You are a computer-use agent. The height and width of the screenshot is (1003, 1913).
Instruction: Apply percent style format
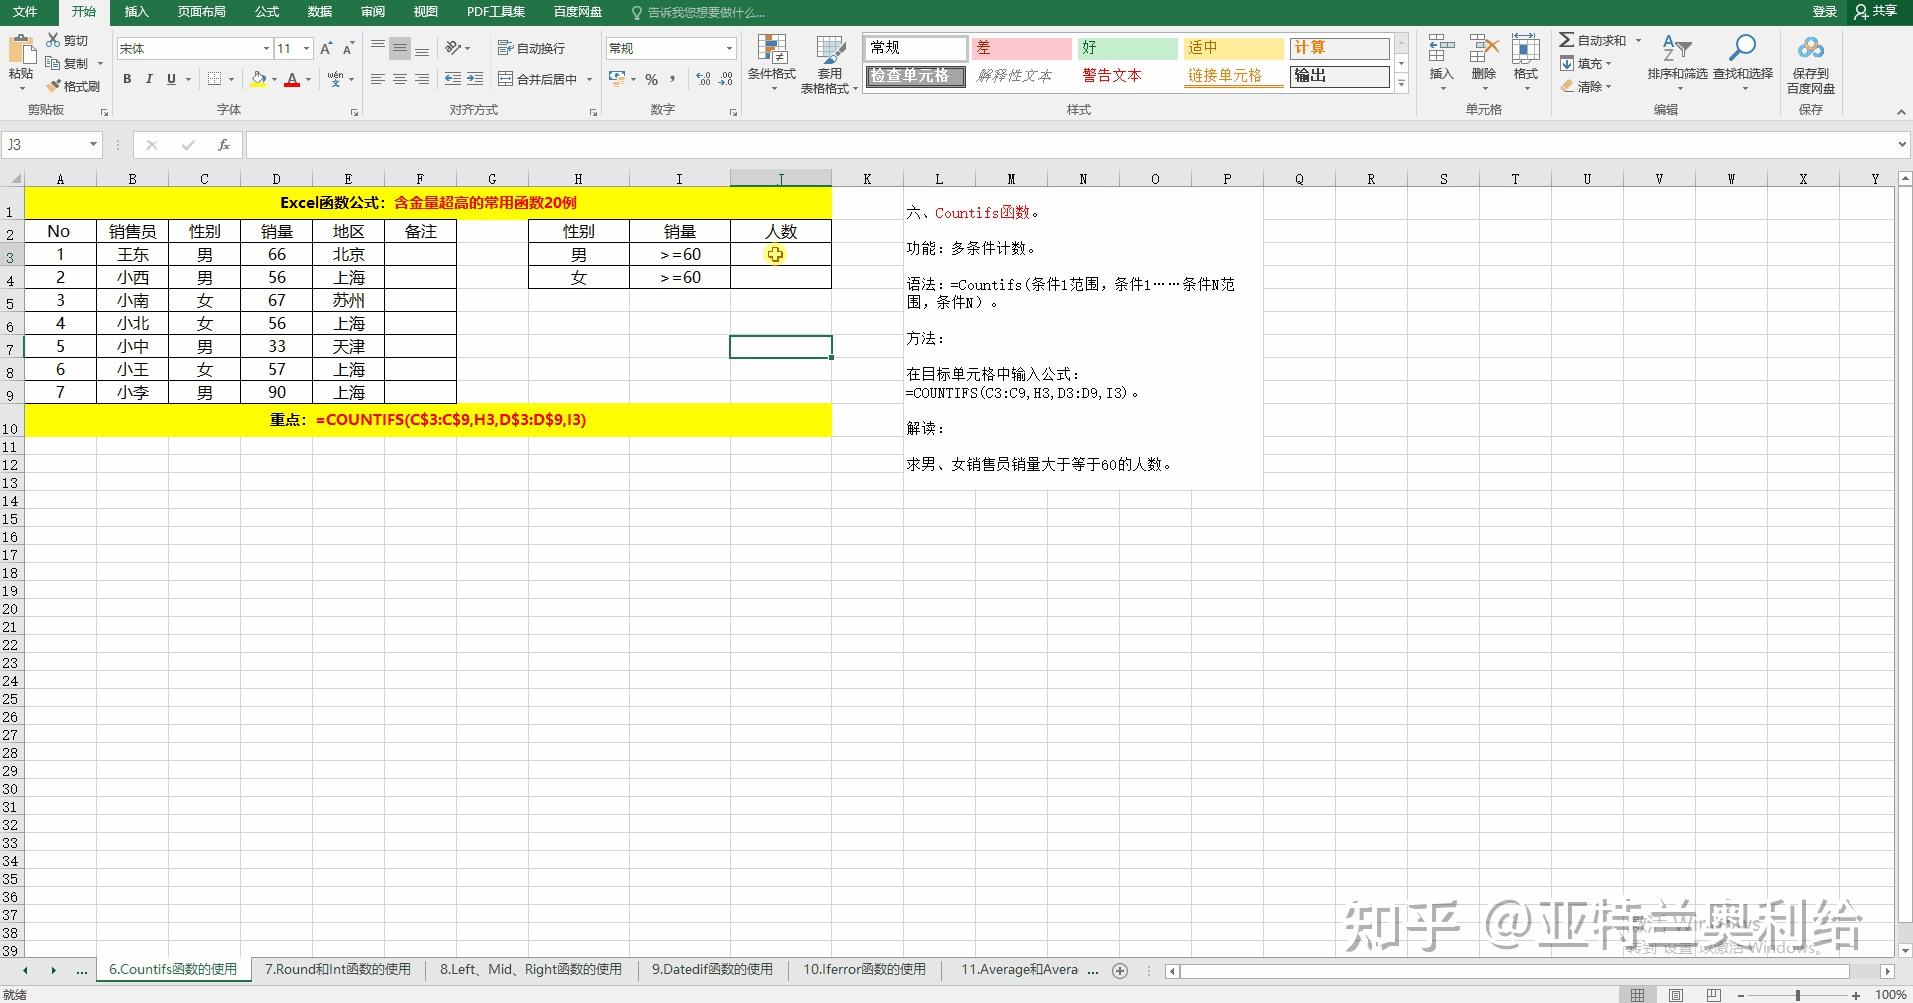coord(652,79)
